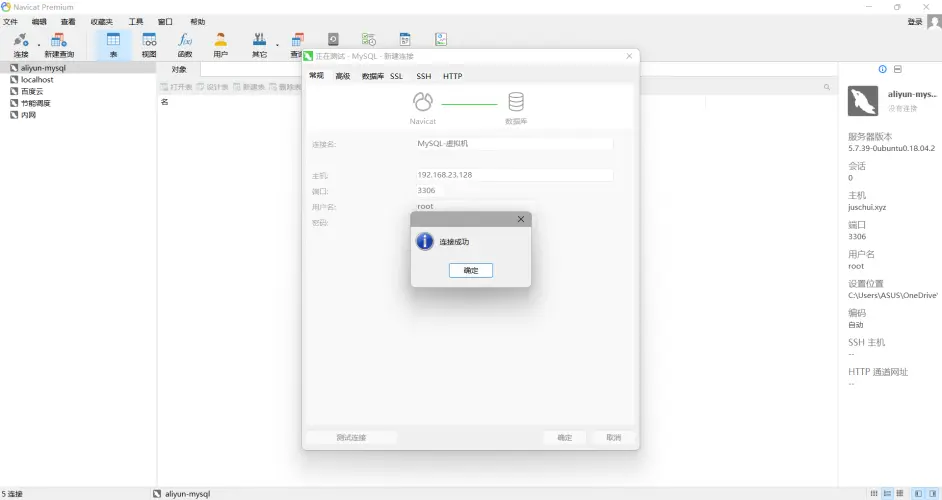Click the model toolbar icon

point(405,40)
